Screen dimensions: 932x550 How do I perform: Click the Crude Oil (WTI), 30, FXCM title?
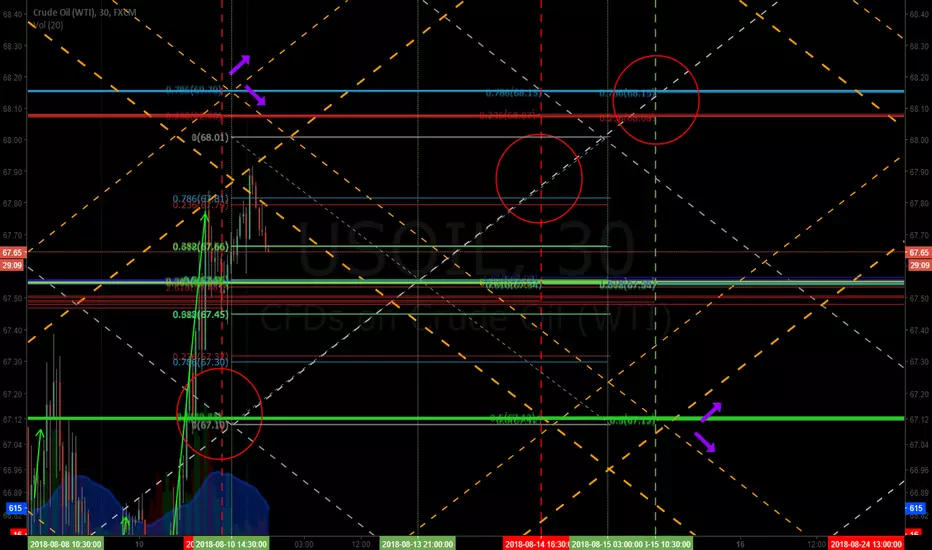coord(84,12)
